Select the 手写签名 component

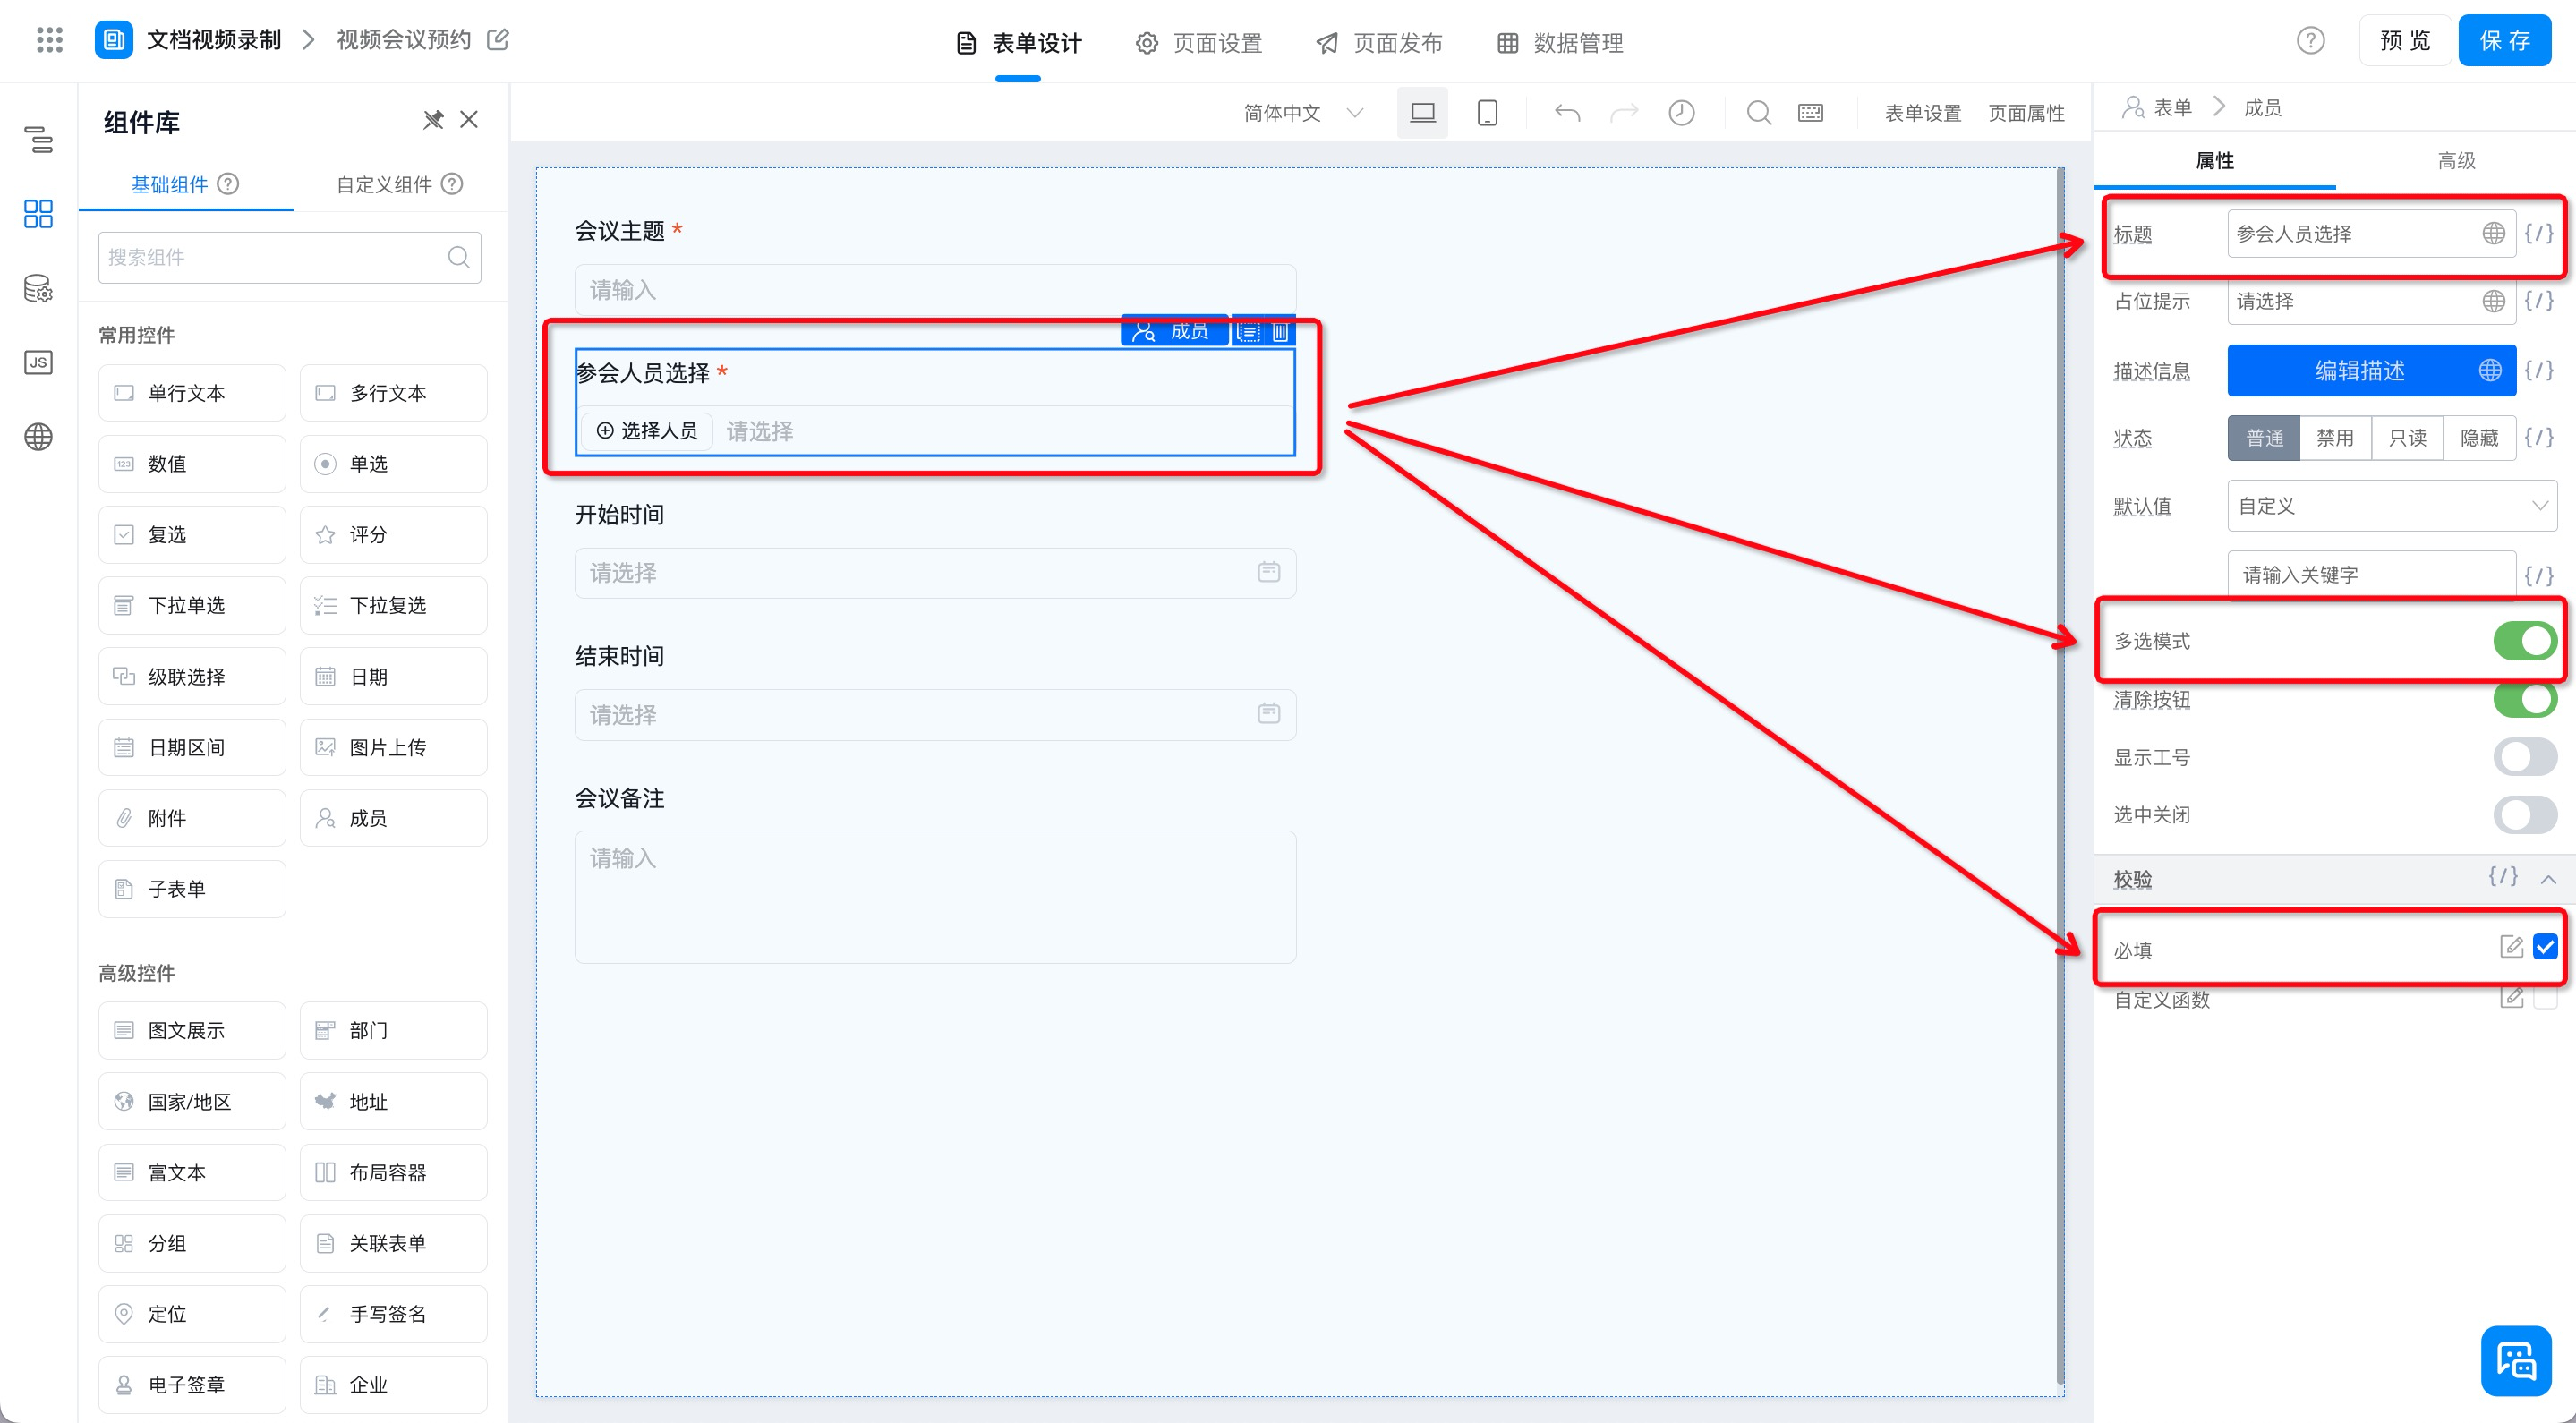click(393, 1314)
